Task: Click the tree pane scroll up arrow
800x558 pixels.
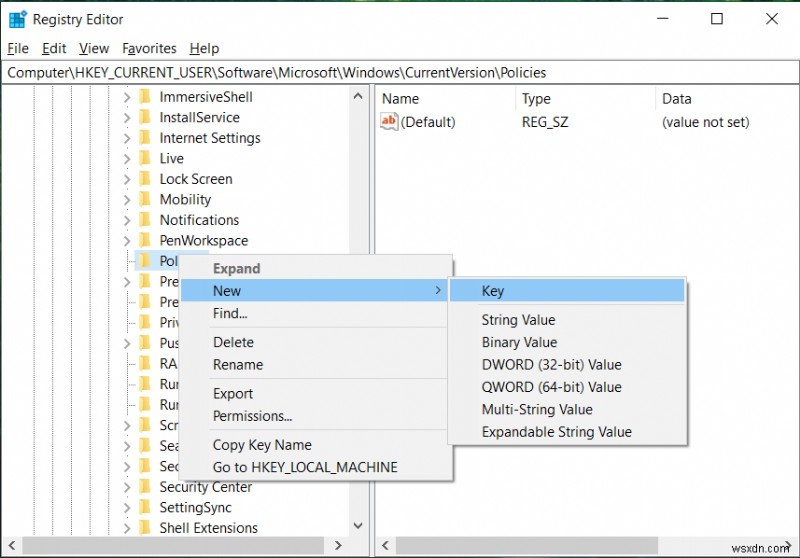Action: (x=358, y=96)
